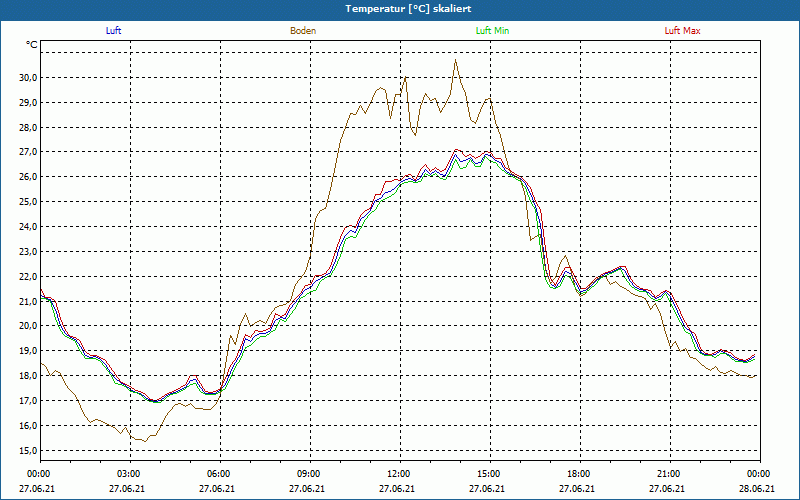This screenshot has width=800, height=500.
Task: Click the '23,0' y-axis value
Action: 28,252
